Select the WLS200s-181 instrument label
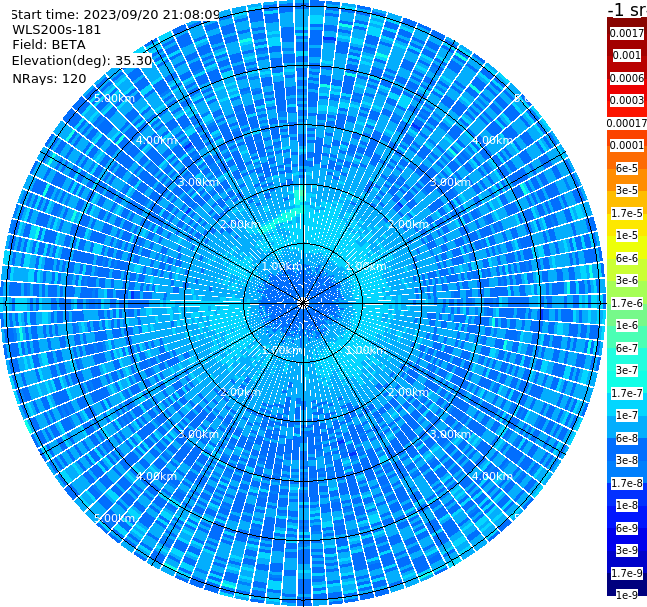 pos(57,30)
